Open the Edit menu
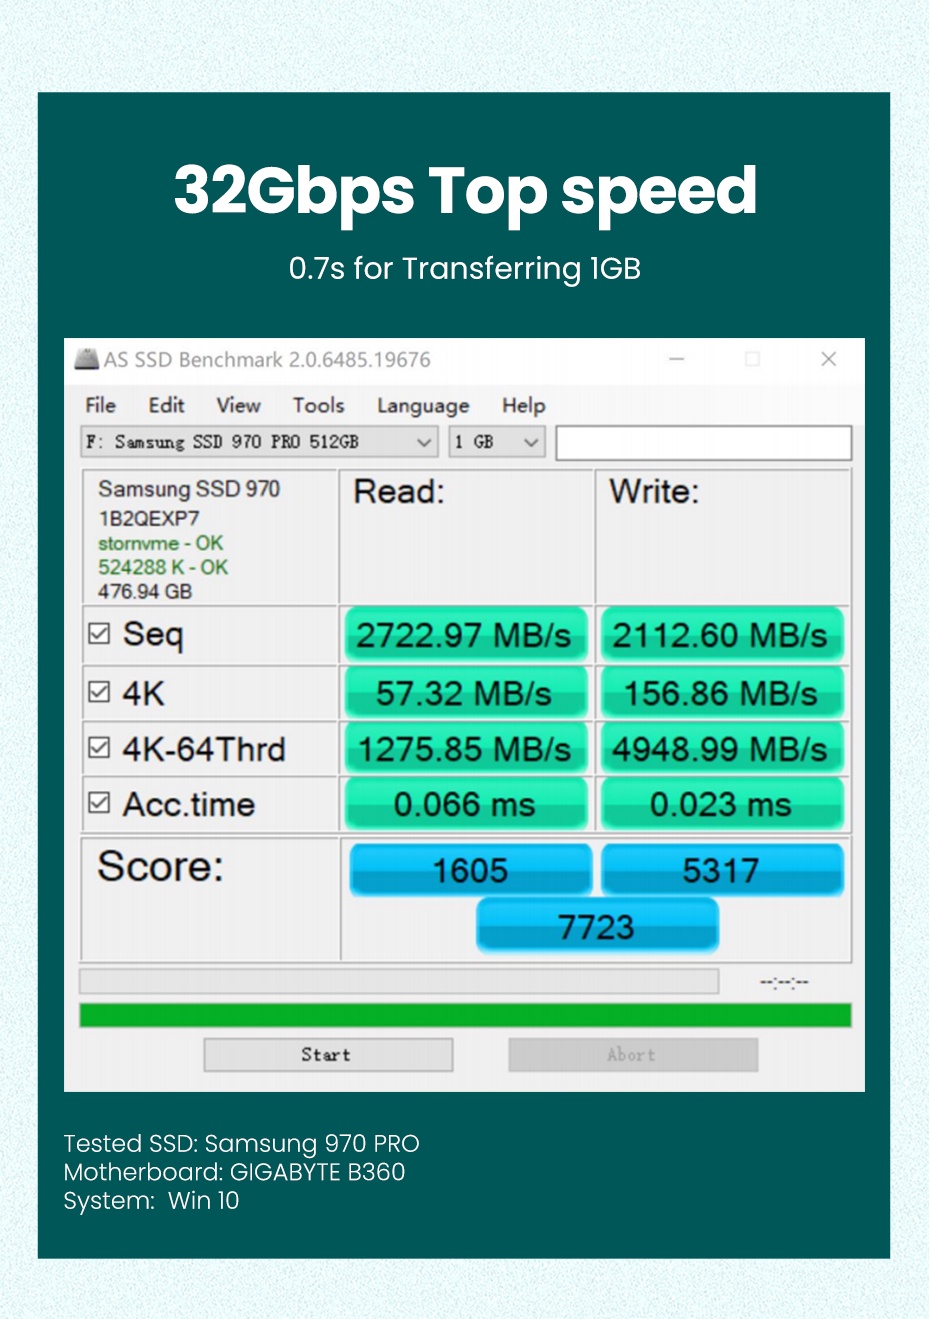Viewport: 930px width, 1319px height. click(166, 405)
